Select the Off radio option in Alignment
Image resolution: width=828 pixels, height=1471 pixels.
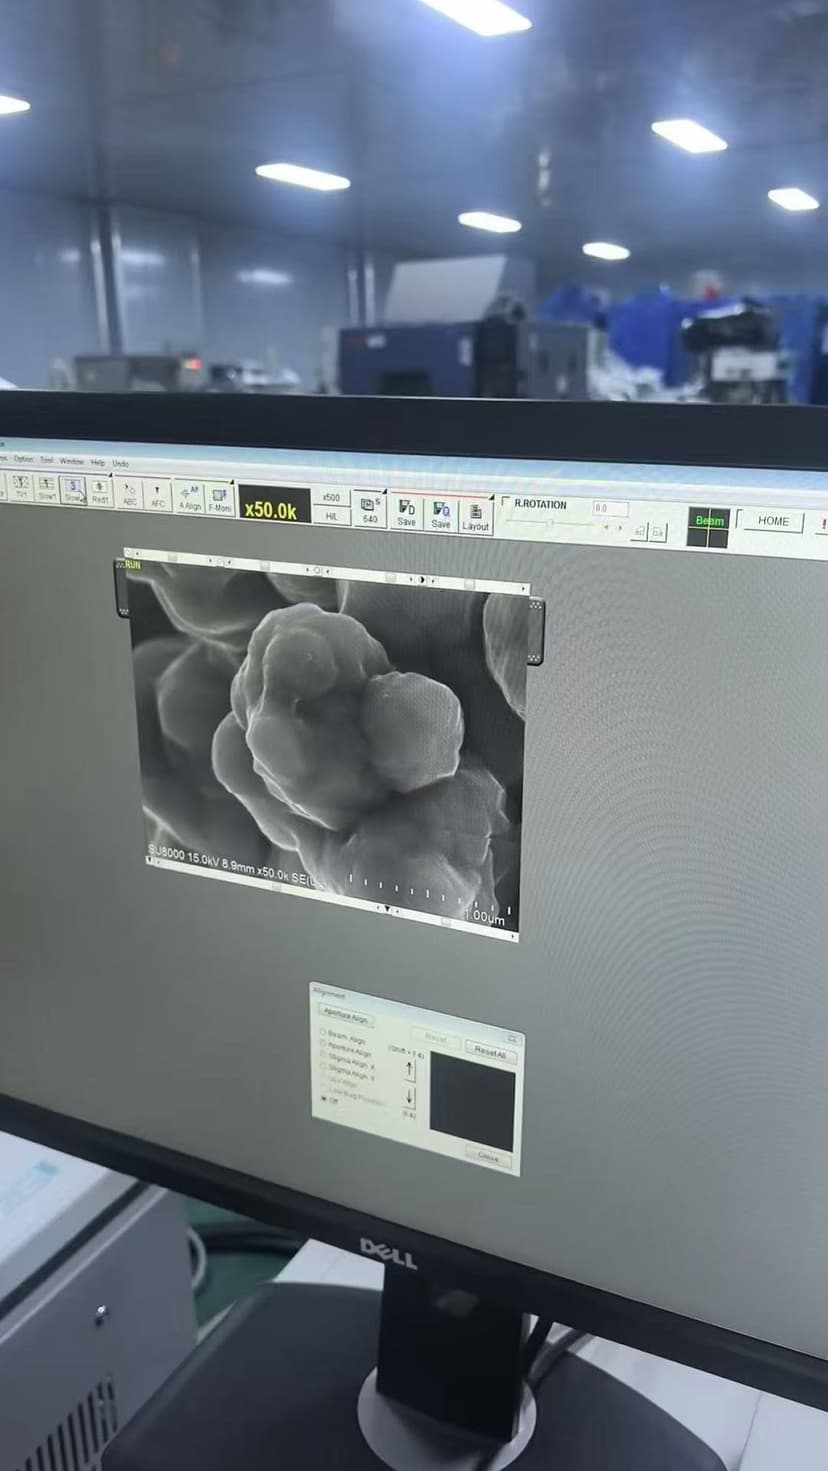coord(328,1099)
